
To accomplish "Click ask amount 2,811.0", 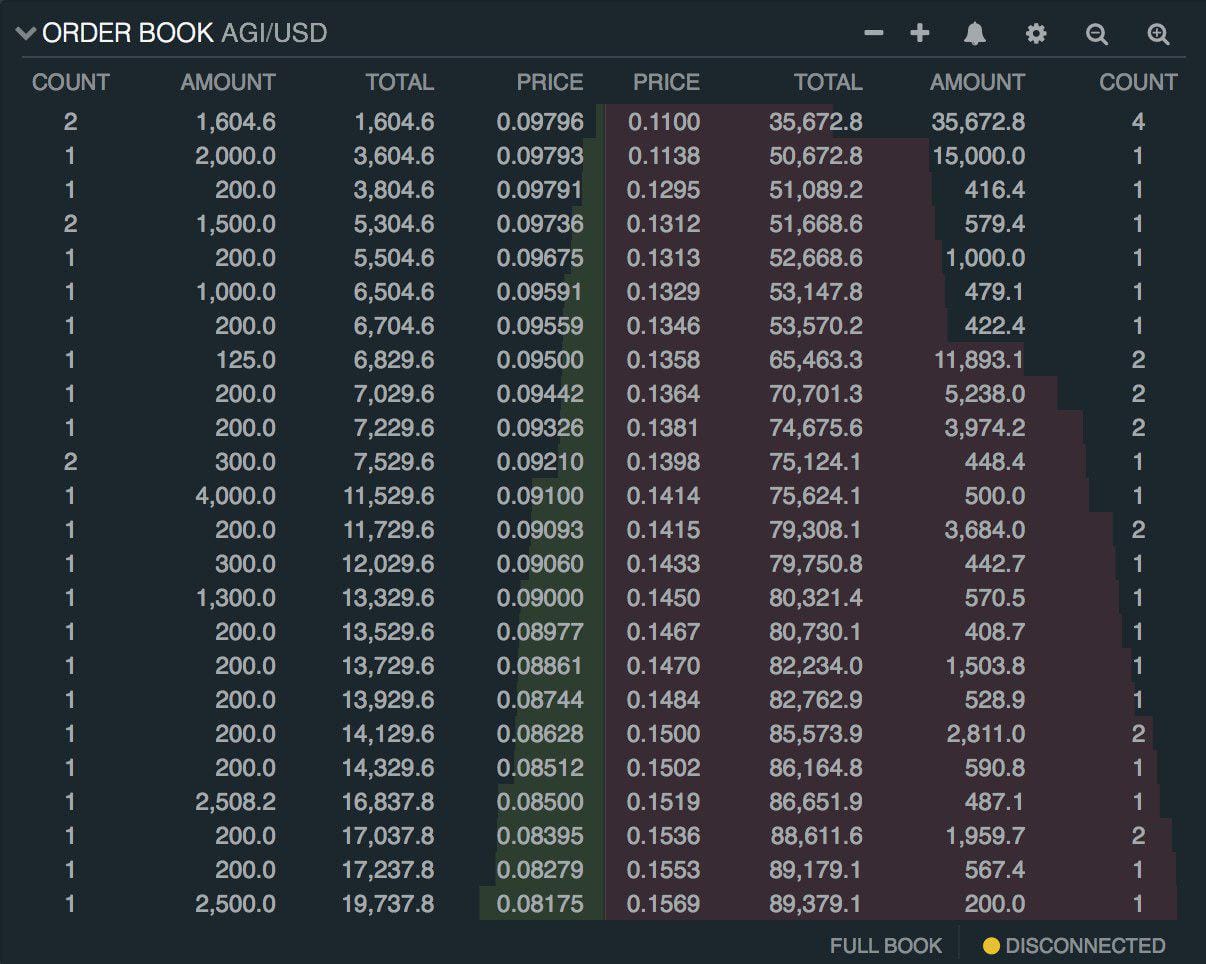I will pos(986,734).
